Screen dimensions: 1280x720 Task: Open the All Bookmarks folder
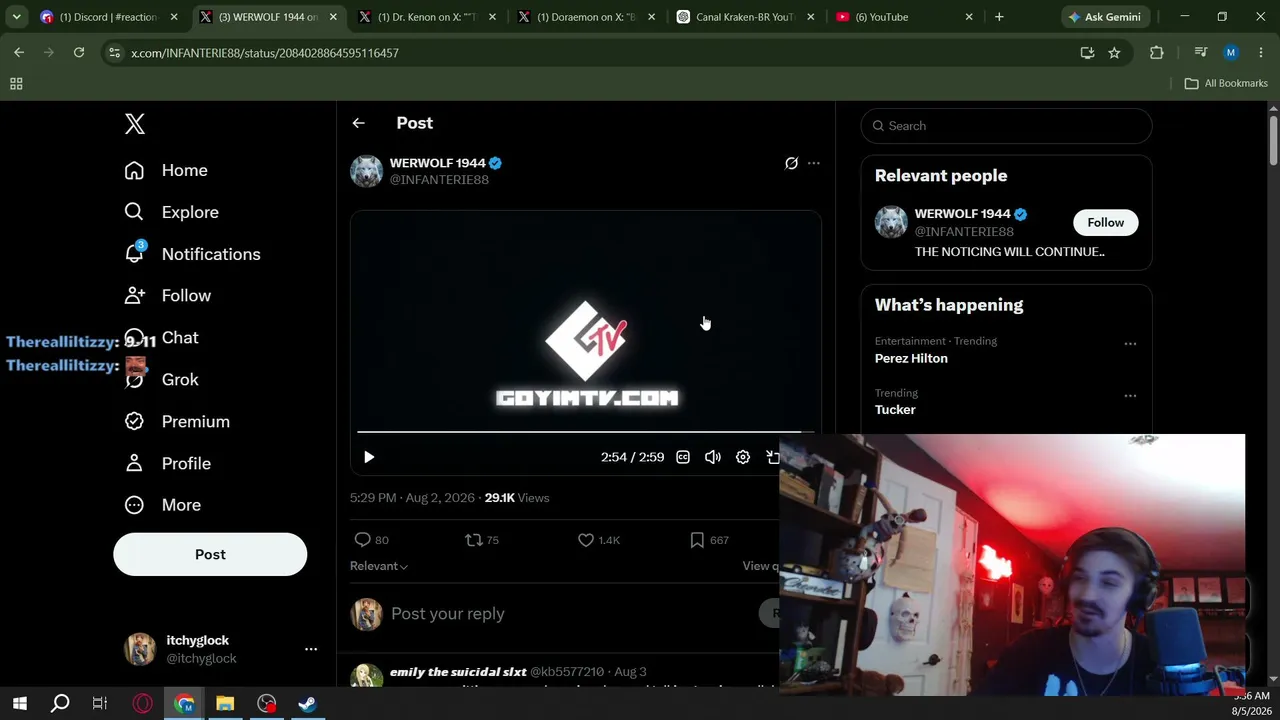pyautogui.click(x=1226, y=83)
